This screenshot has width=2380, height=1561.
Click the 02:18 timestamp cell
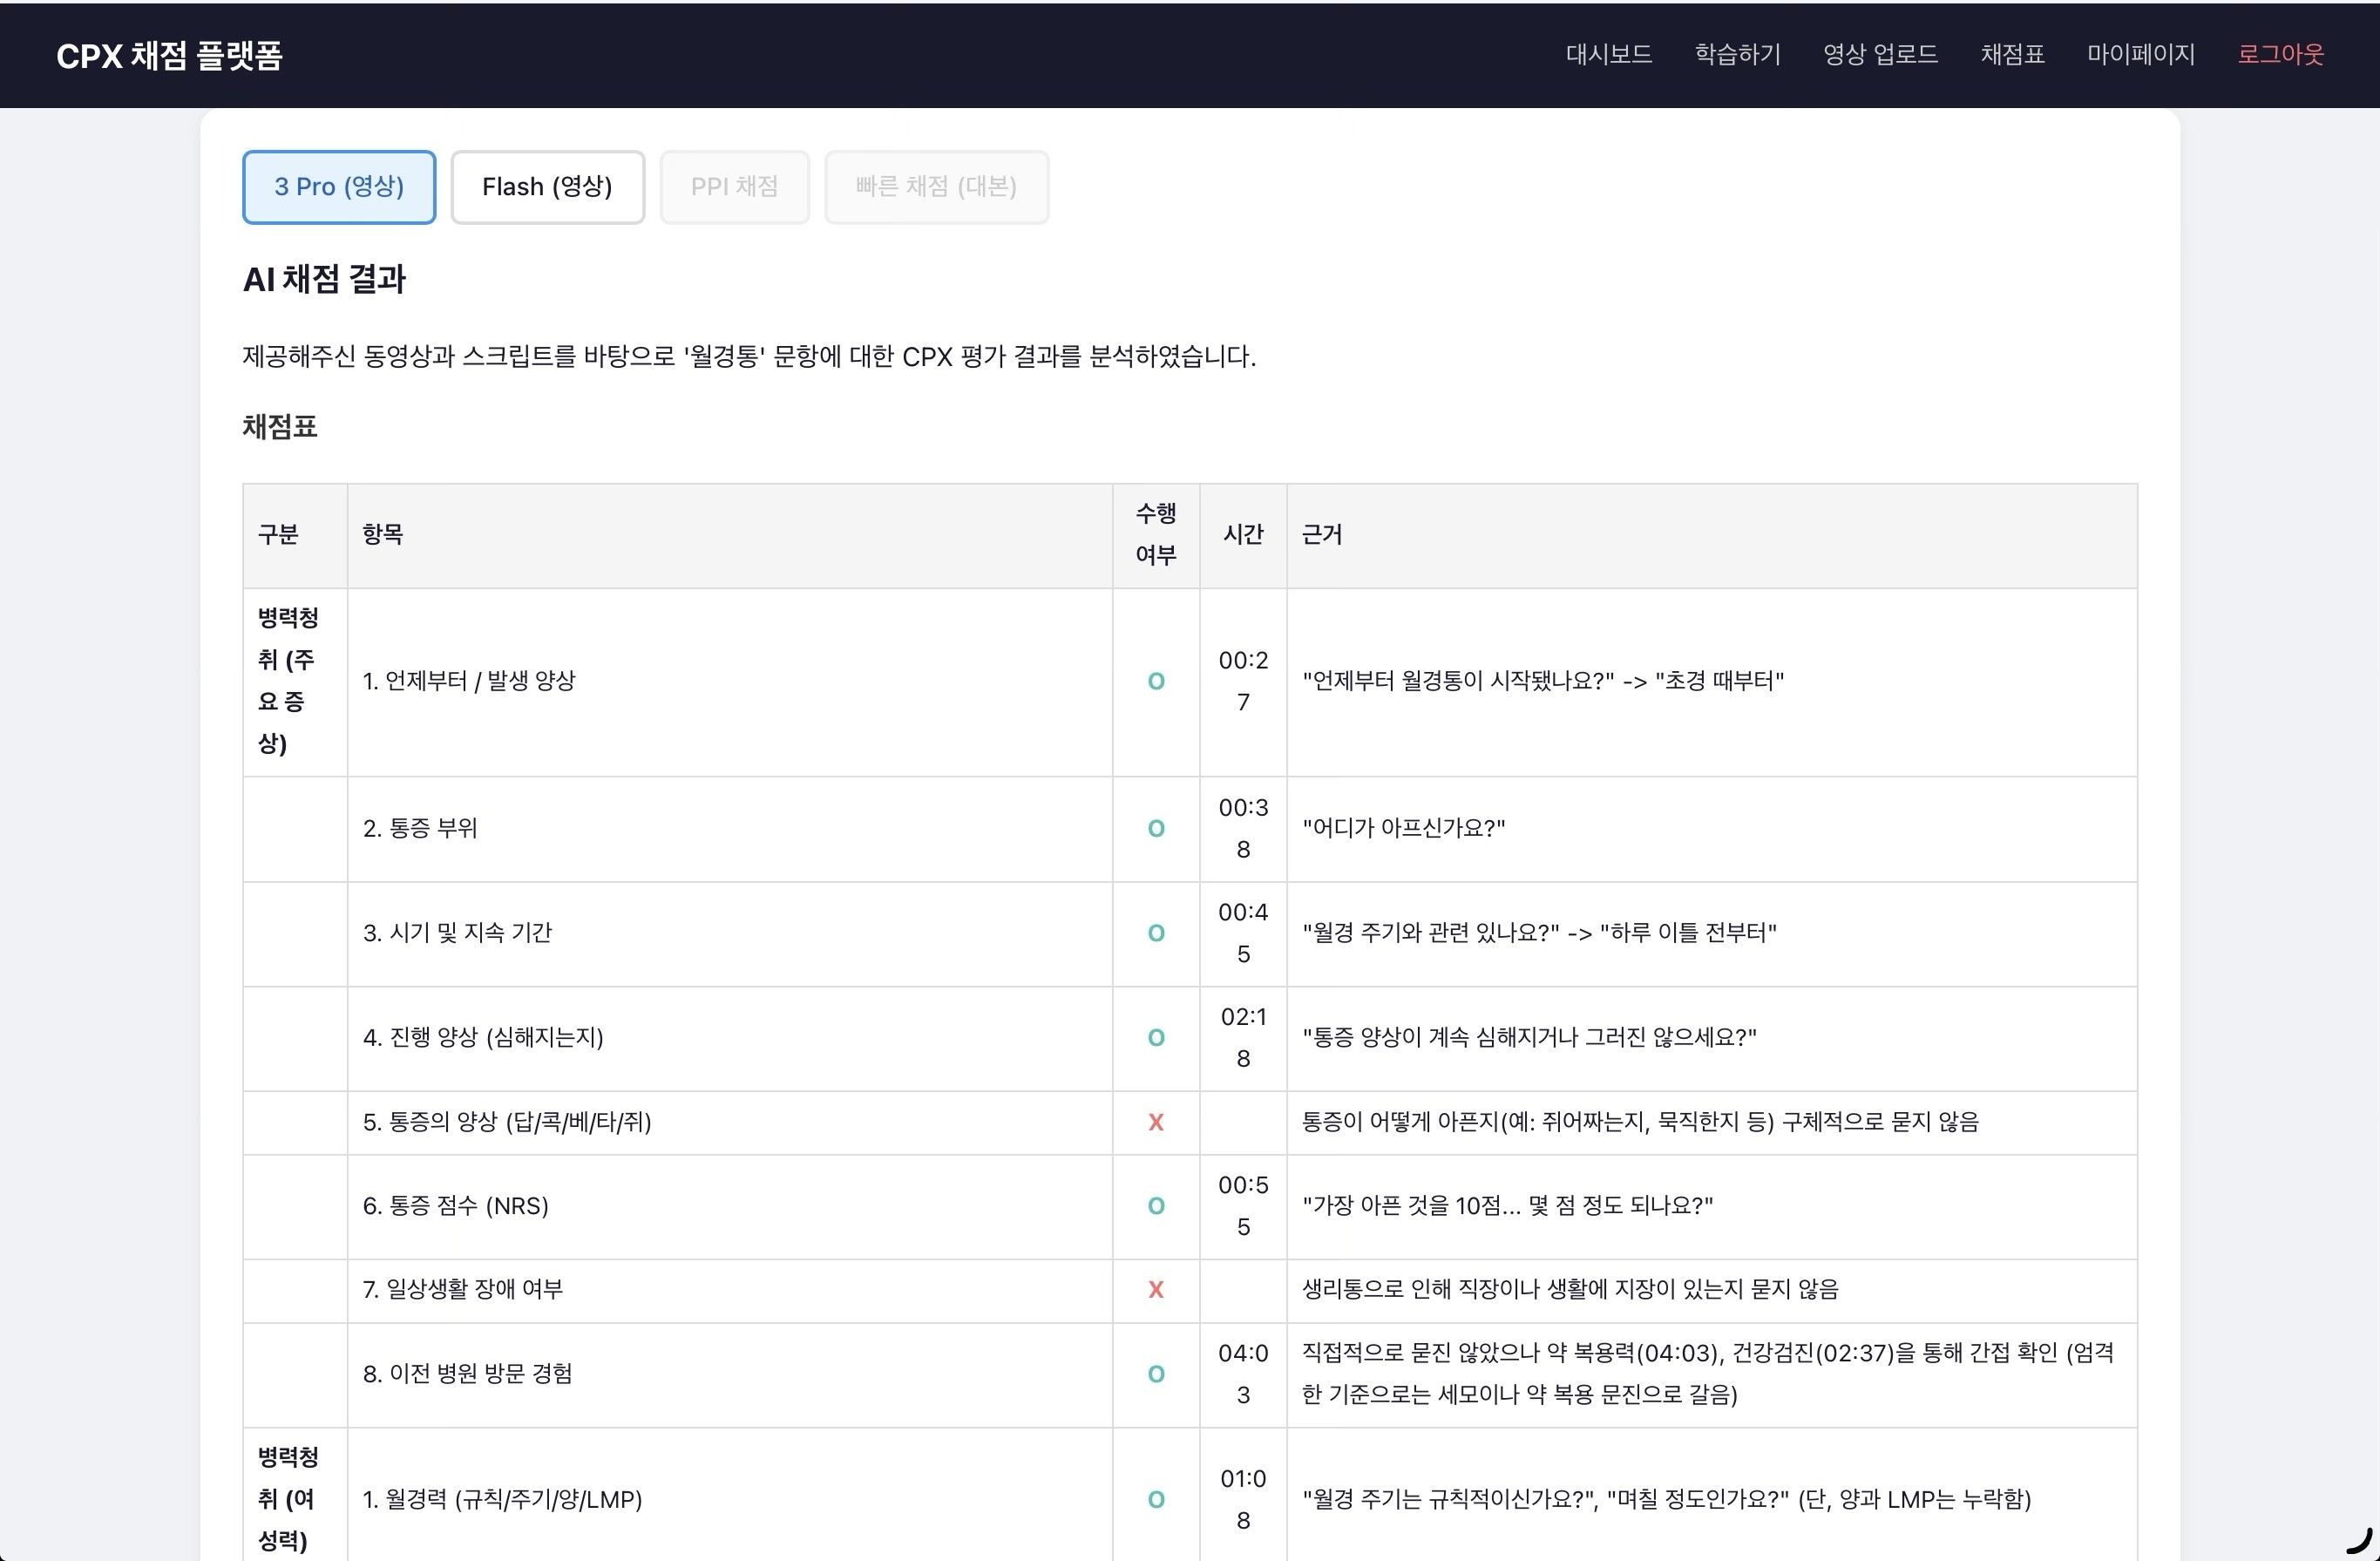[x=1243, y=1038]
